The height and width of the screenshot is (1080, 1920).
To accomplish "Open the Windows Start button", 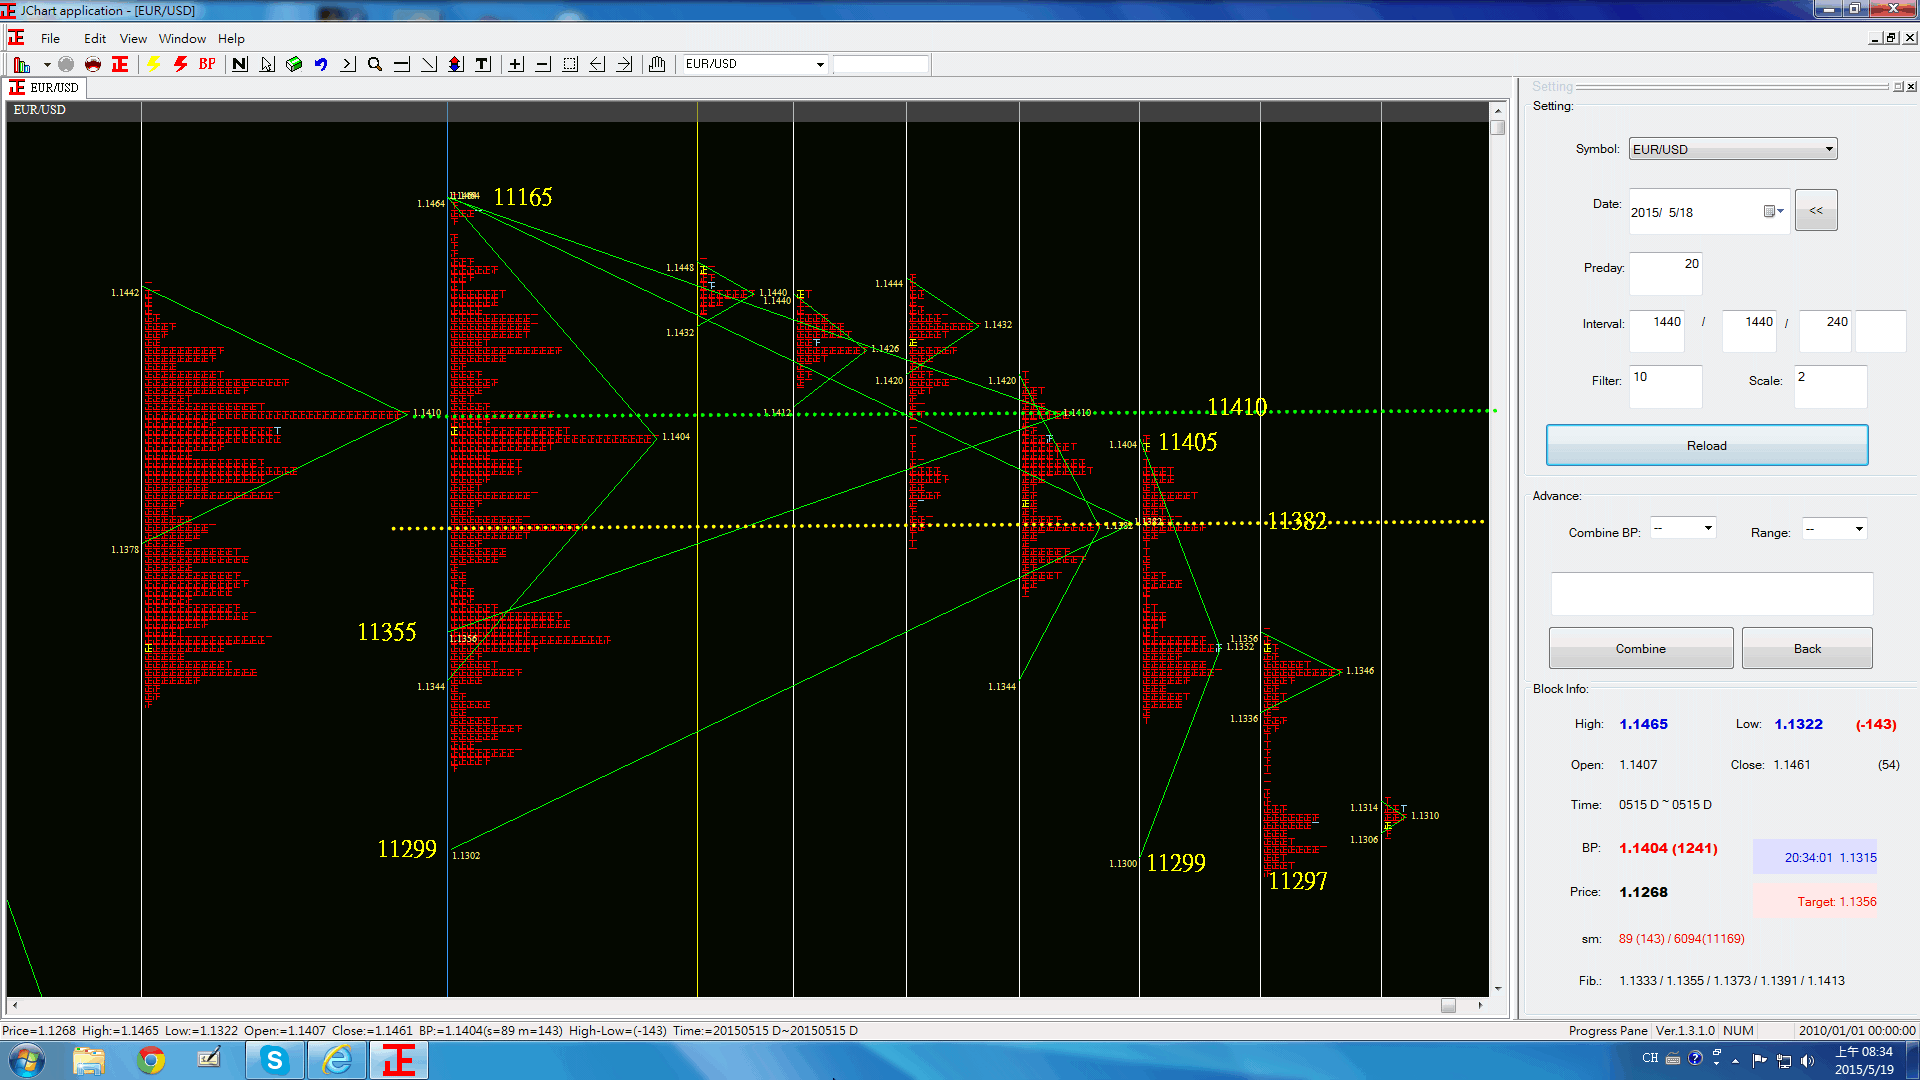I will pyautogui.click(x=28, y=1060).
